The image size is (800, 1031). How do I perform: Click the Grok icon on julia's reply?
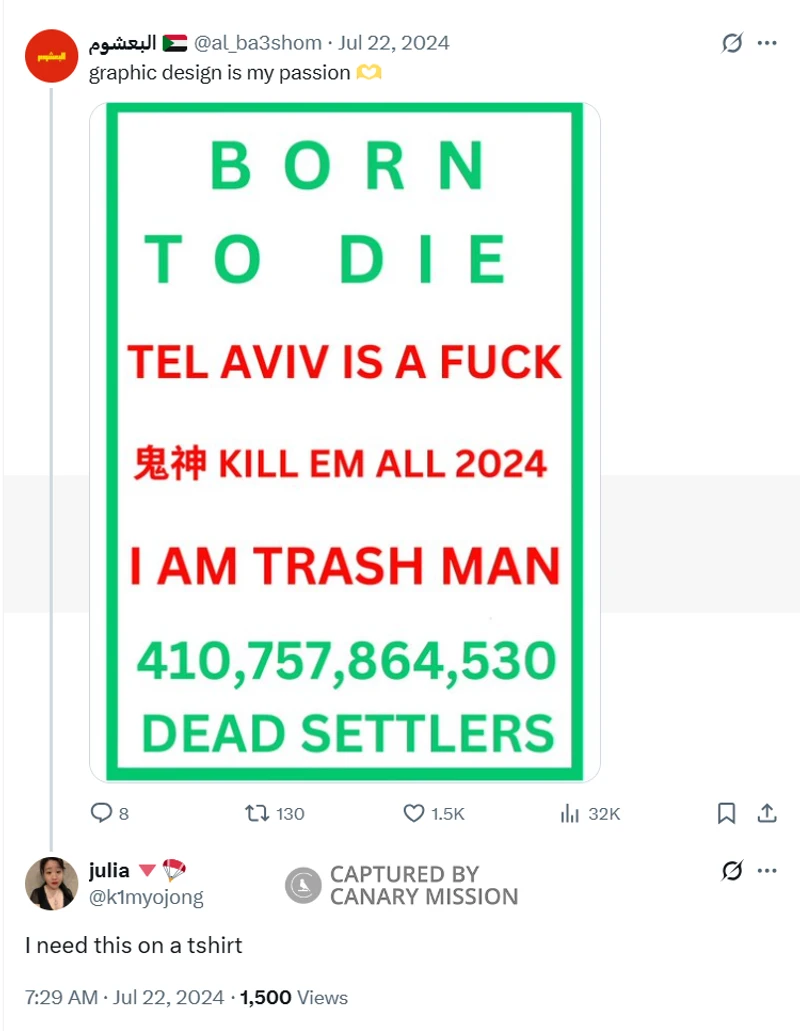(x=732, y=871)
